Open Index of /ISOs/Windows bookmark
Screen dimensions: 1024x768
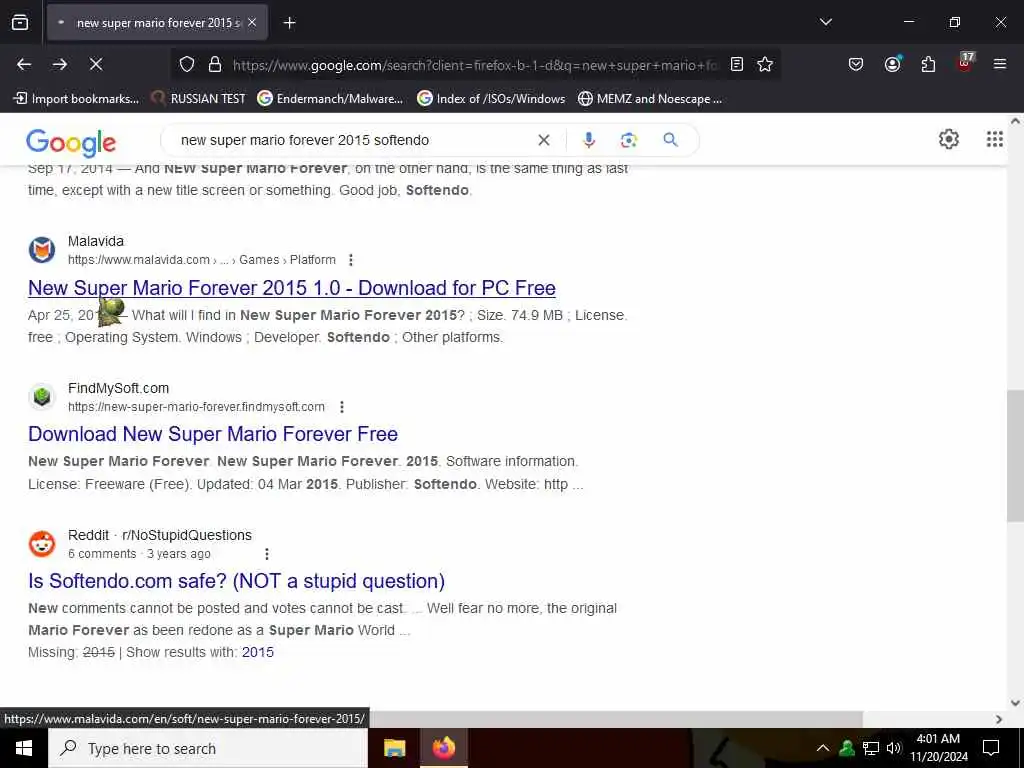coord(491,99)
